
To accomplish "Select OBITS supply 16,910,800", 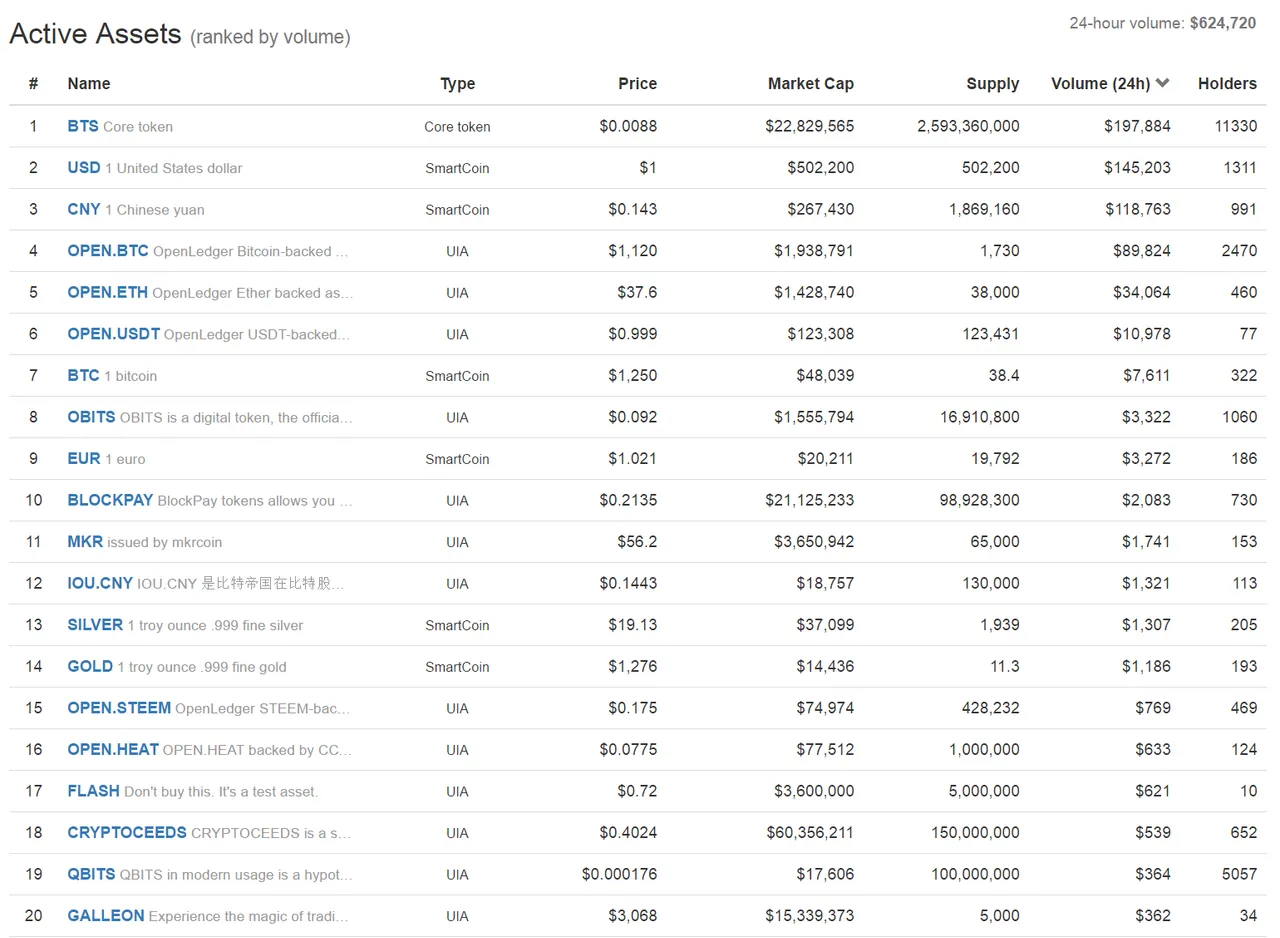I will click(x=980, y=417).
